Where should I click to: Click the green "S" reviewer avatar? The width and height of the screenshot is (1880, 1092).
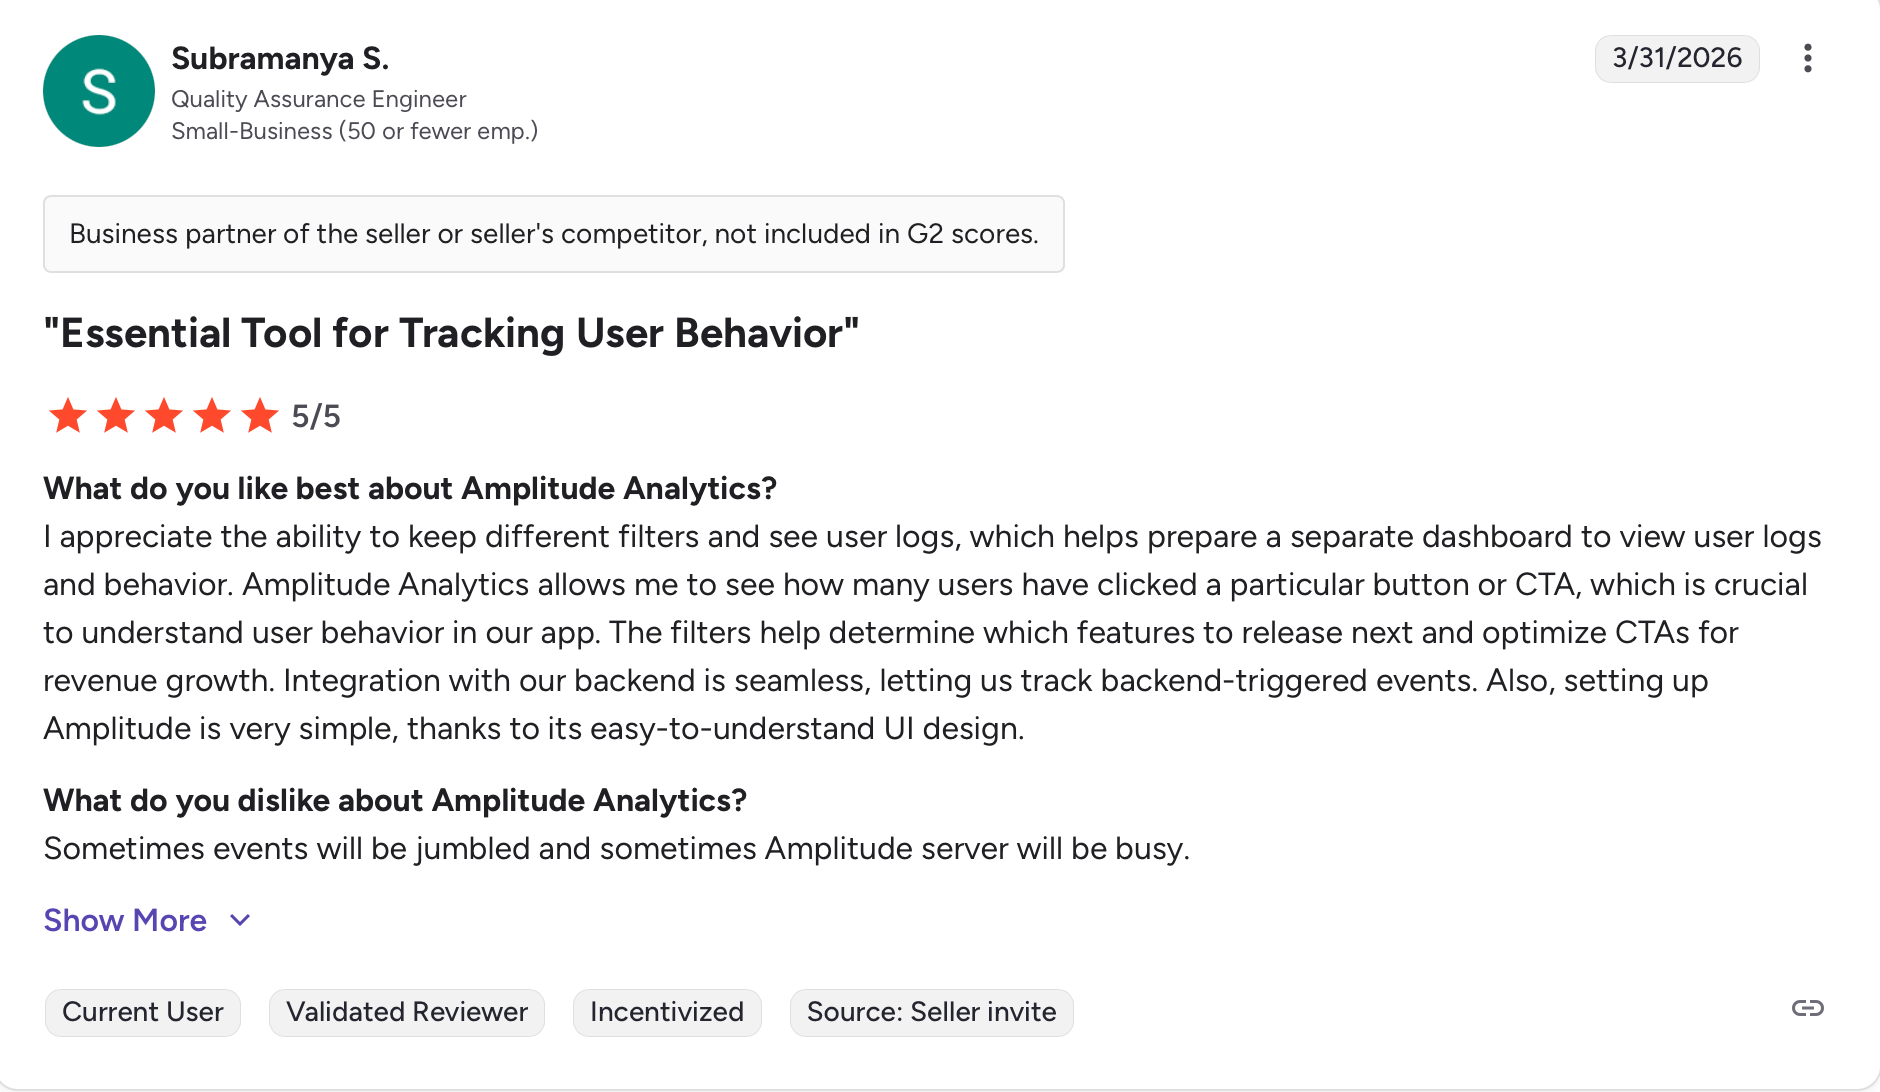tap(99, 91)
